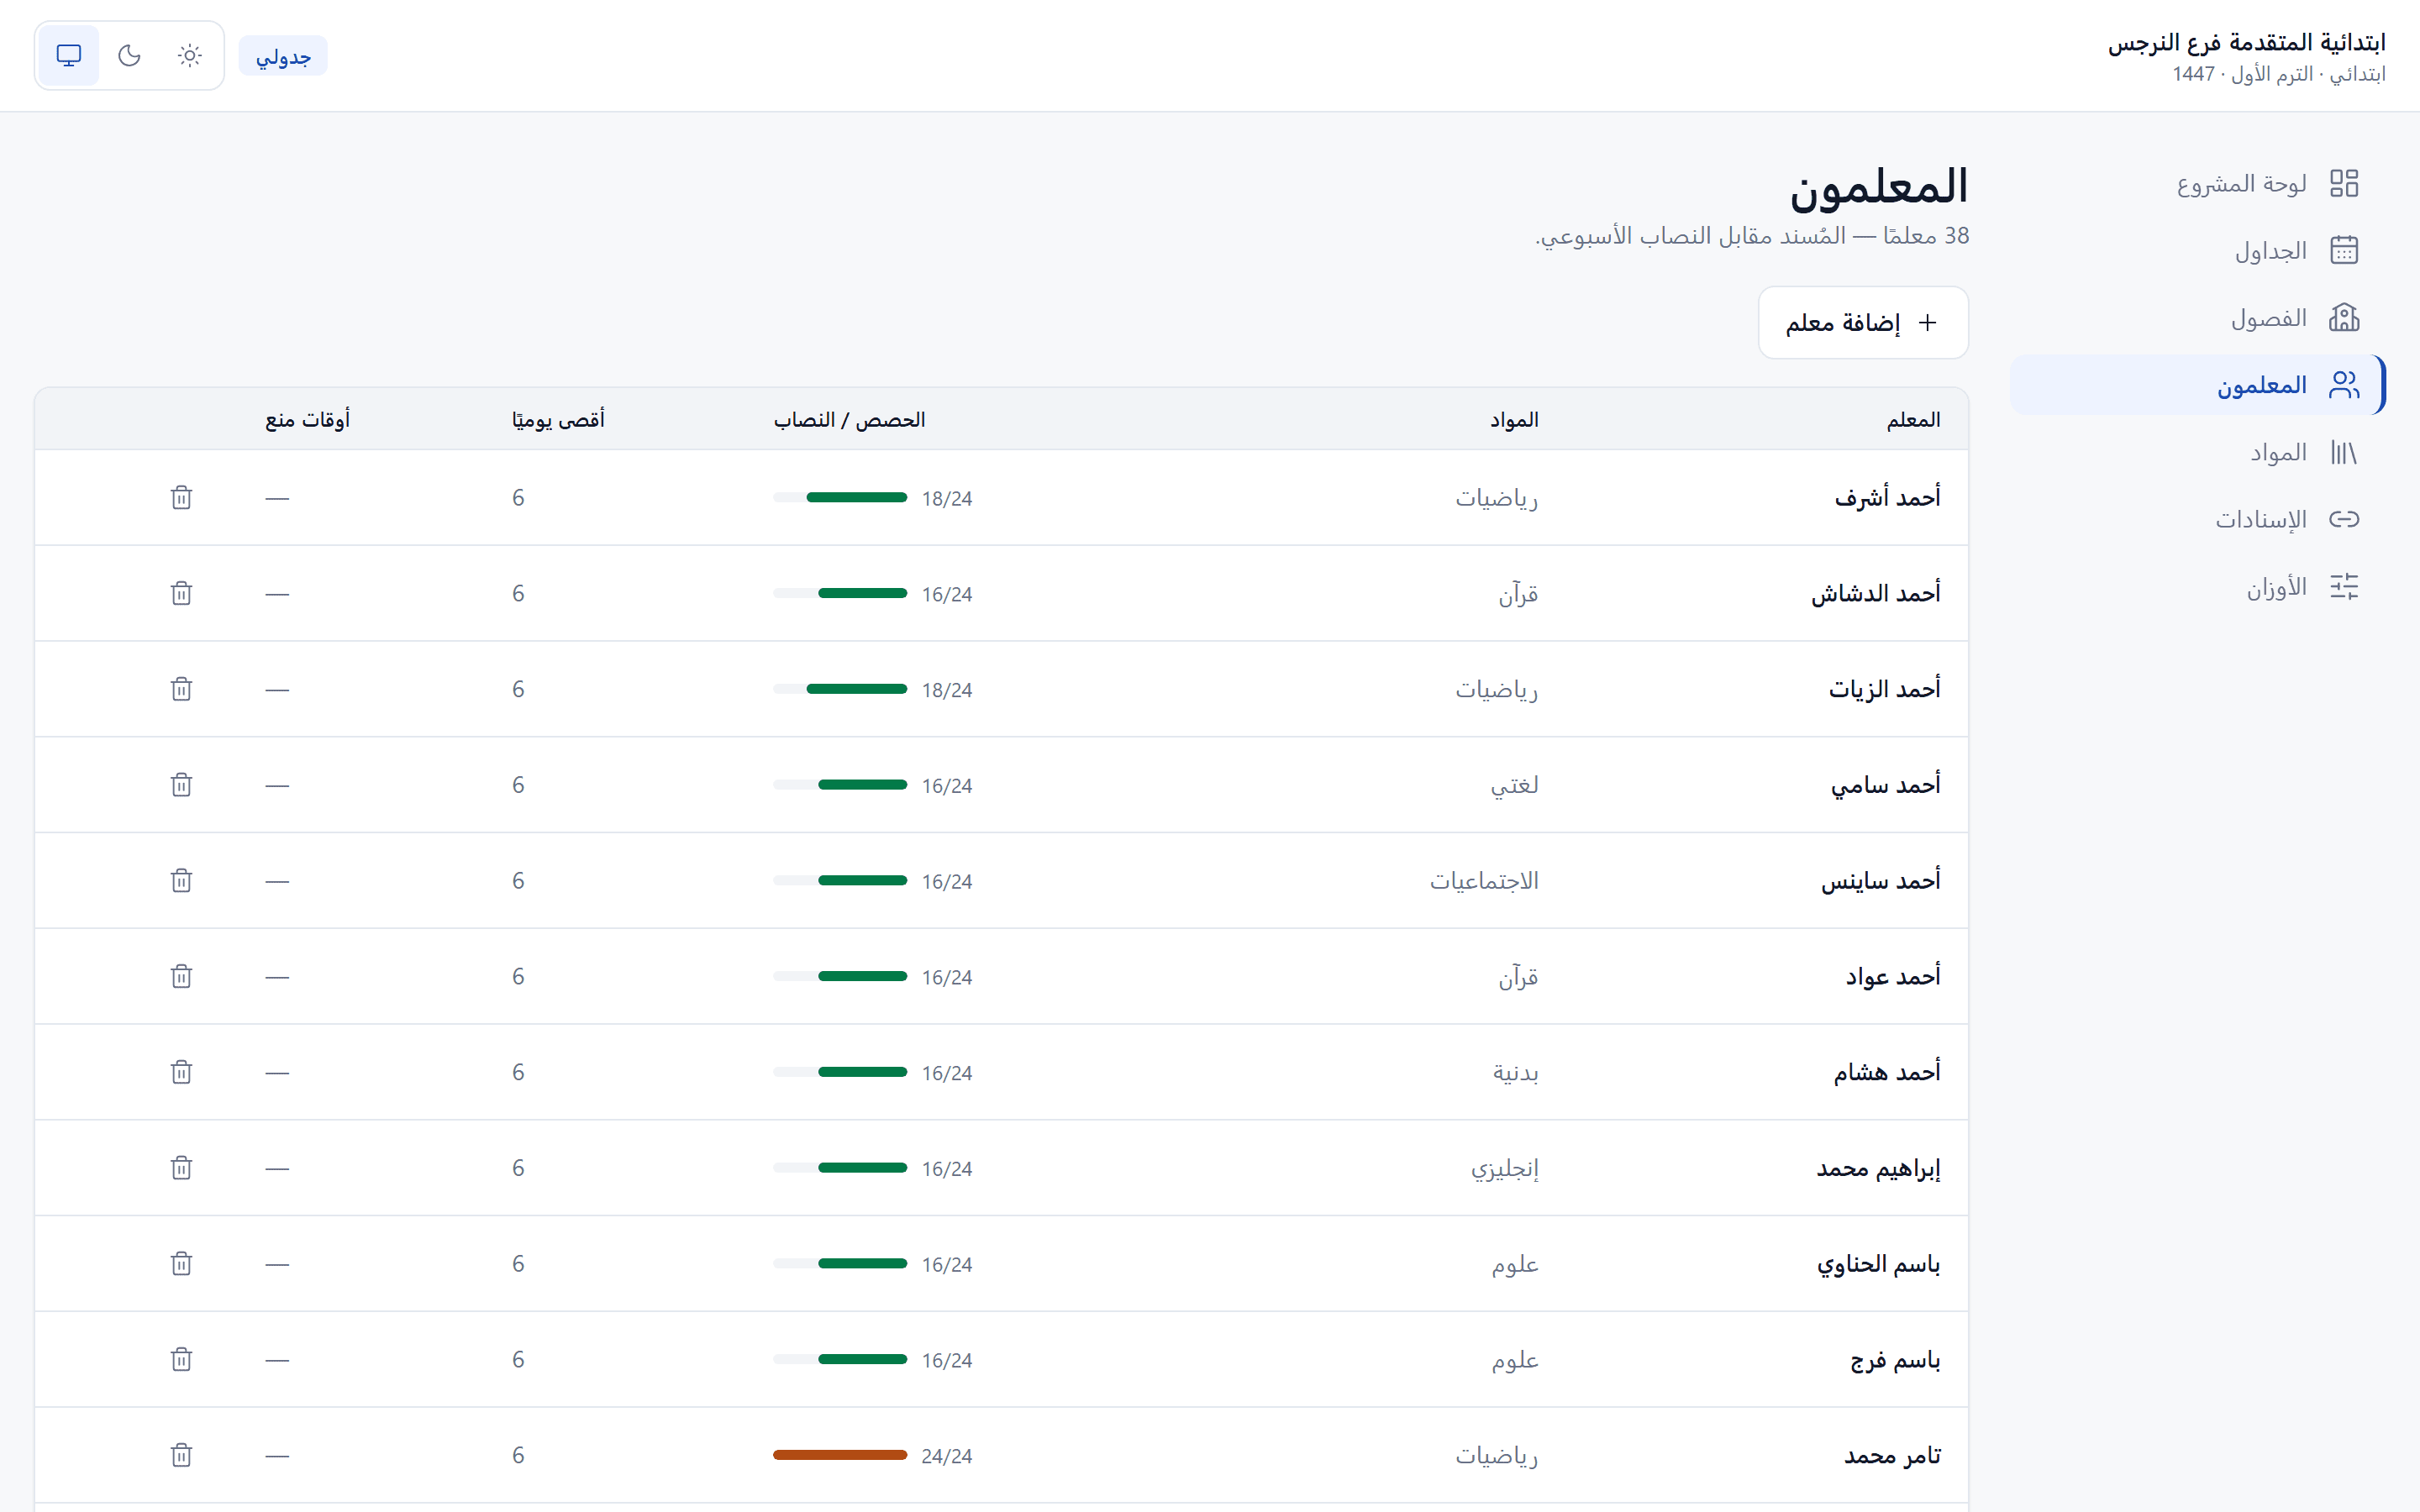This screenshot has width=2420, height=1512.
Task: Click the load progress bar for أحمد أشرف
Action: pos(840,497)
